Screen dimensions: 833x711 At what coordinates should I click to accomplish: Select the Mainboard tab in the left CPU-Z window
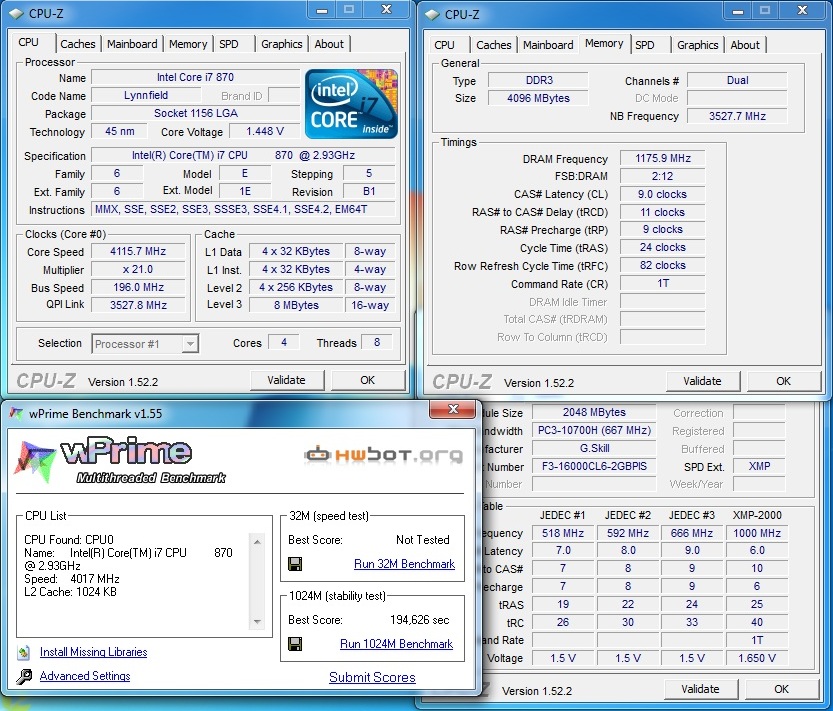[132, 44]
